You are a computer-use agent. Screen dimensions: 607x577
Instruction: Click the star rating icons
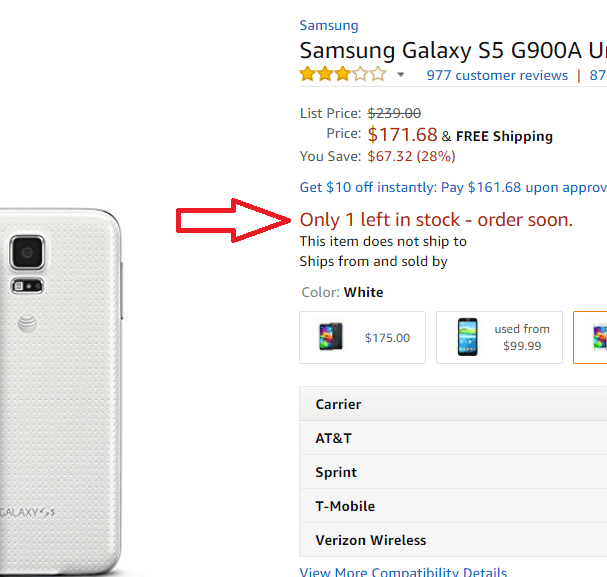342,75
